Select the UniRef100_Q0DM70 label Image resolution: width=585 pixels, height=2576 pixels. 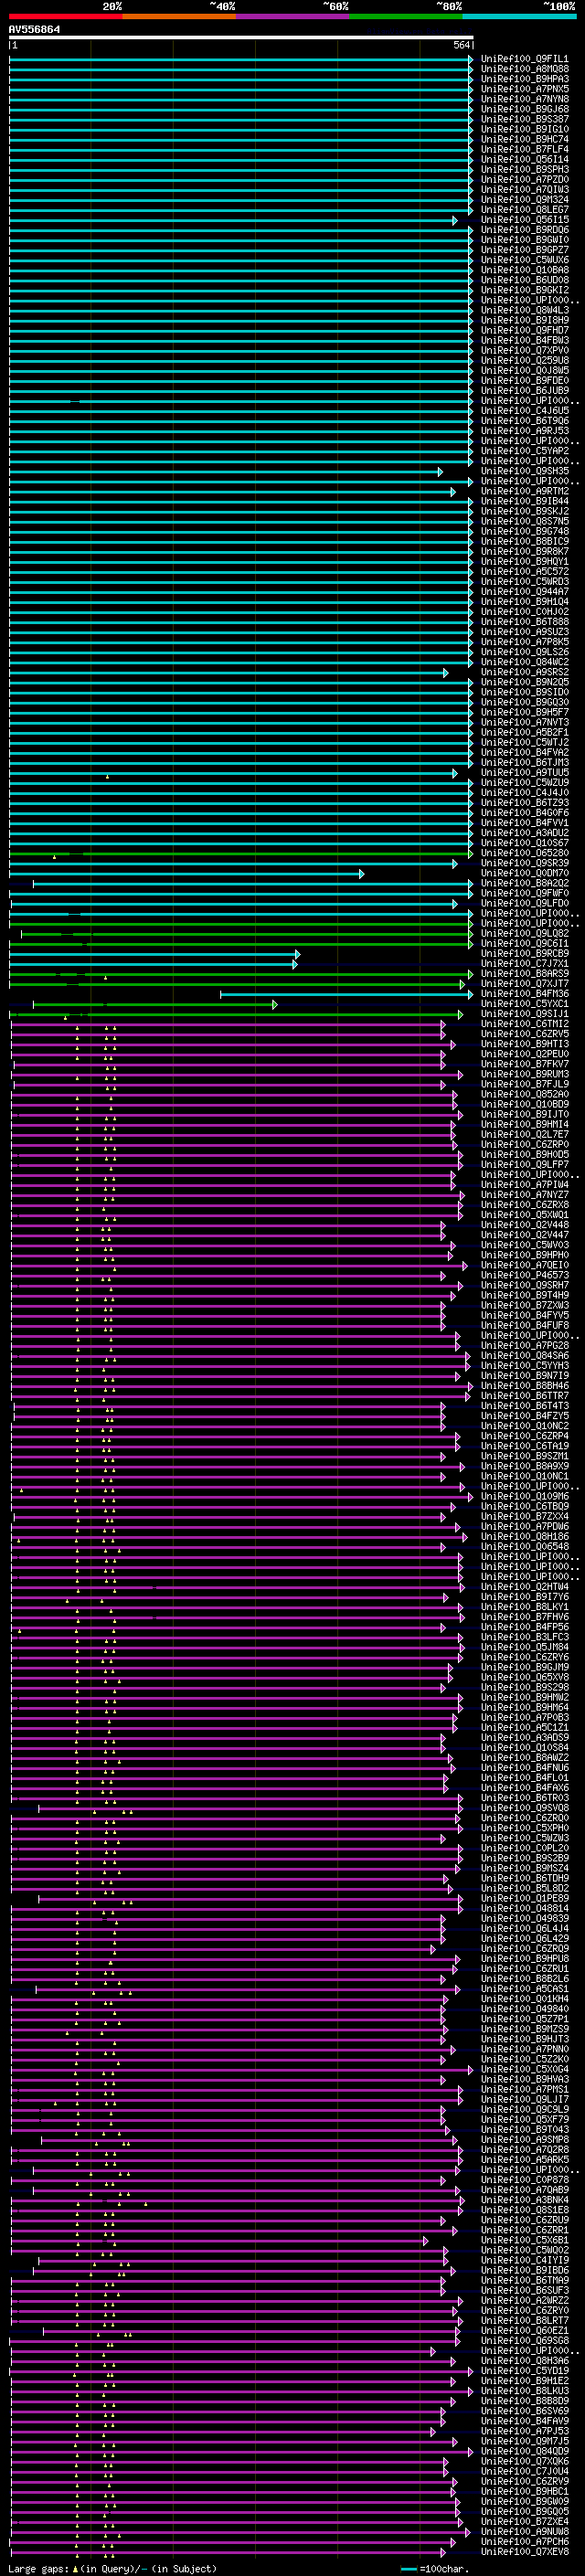point(525,873)
